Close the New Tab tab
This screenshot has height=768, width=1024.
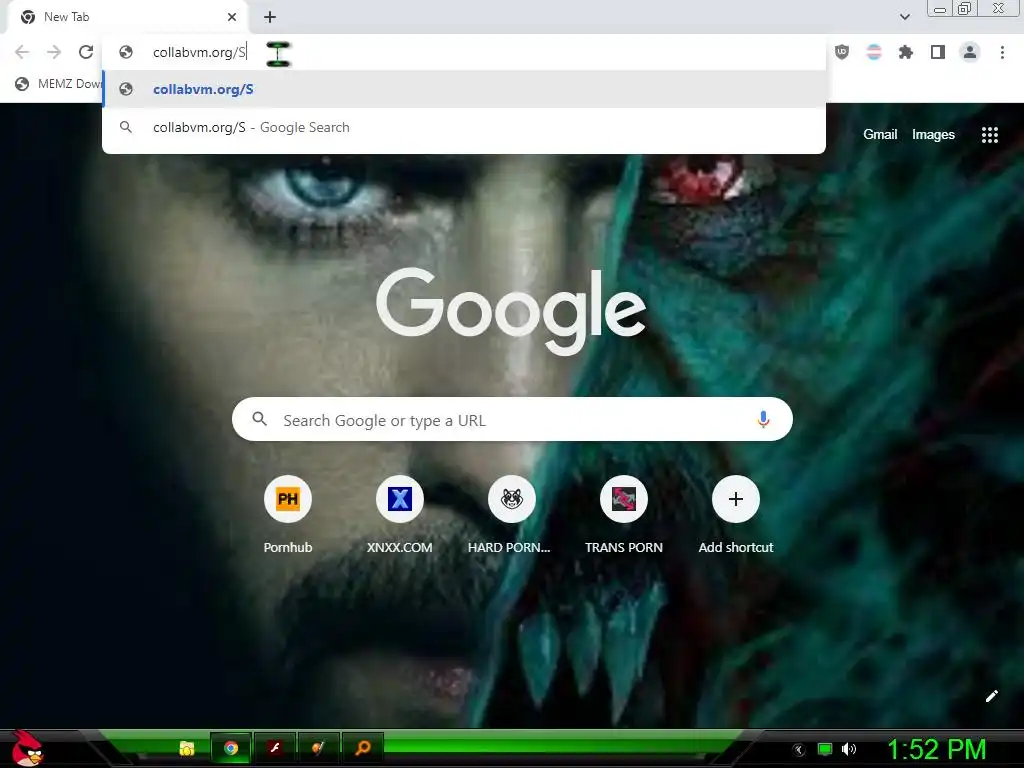click(232, 17)
